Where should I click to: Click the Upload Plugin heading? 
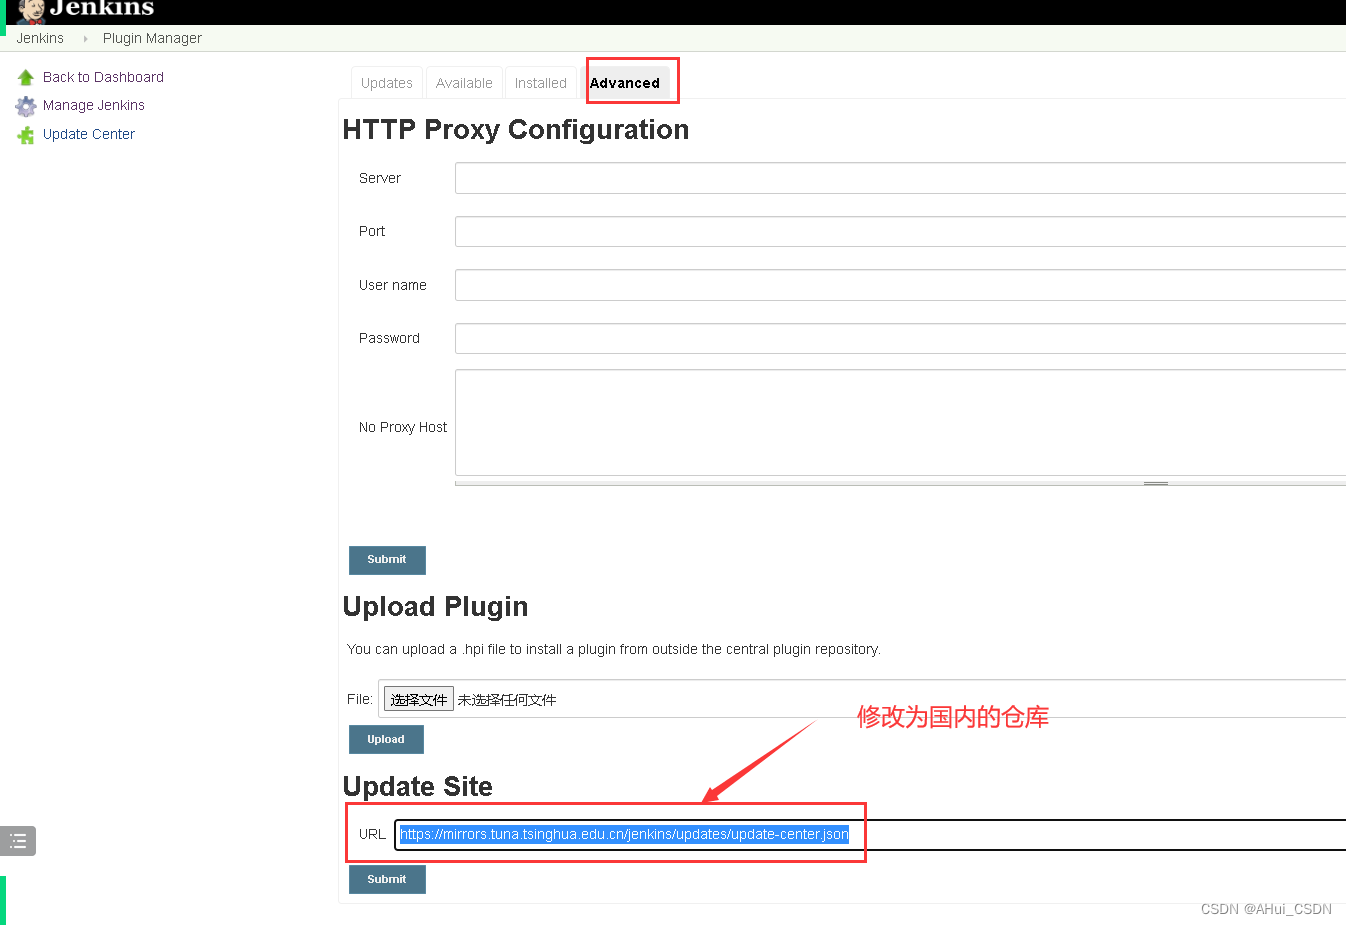[435, 607]
